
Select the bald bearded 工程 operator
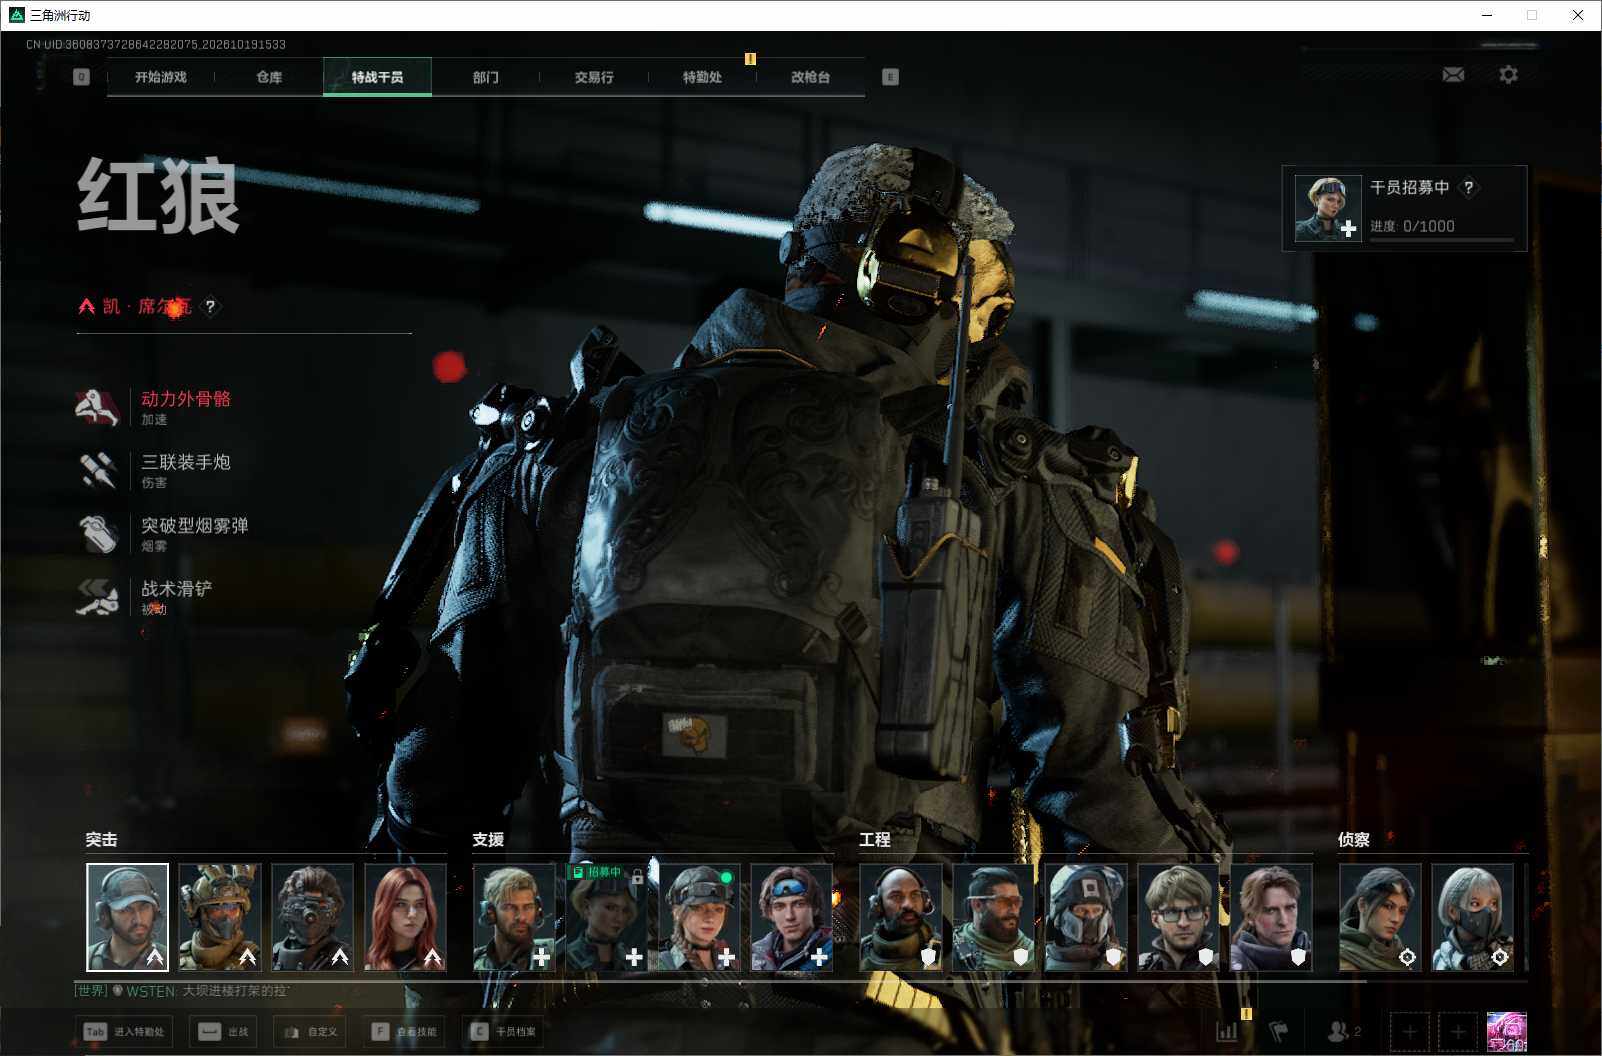point(900,917)
